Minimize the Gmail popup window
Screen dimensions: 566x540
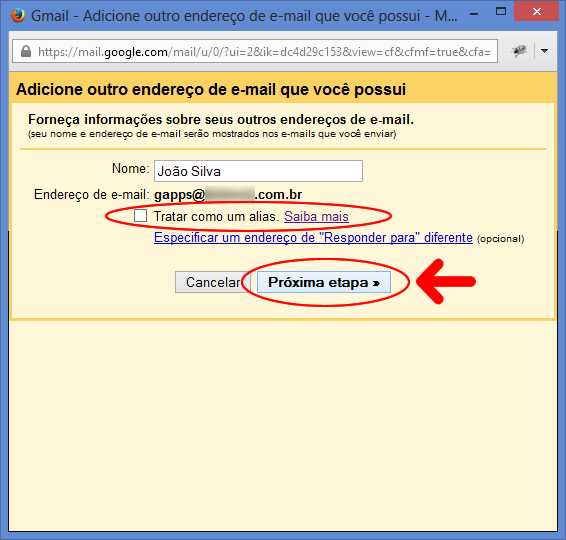(x=474, y=14)
